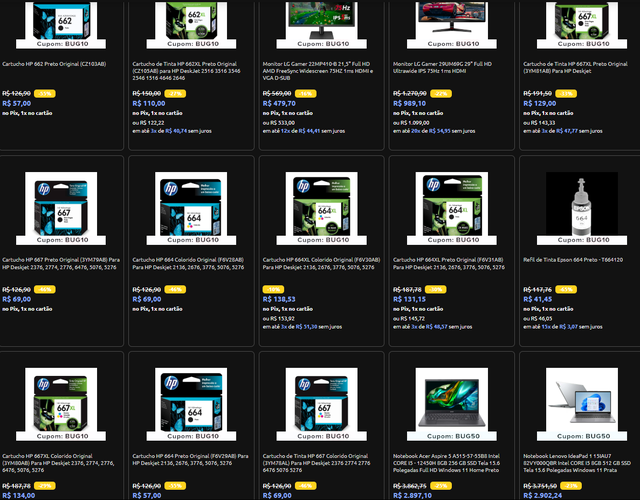
Task: Click the -10% badge on HP 664XL Colorido
Action: [273, 289]
